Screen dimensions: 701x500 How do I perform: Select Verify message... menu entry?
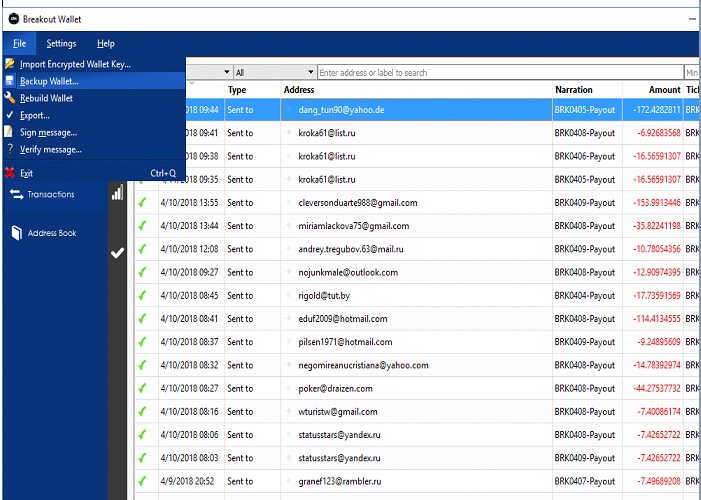94,149
